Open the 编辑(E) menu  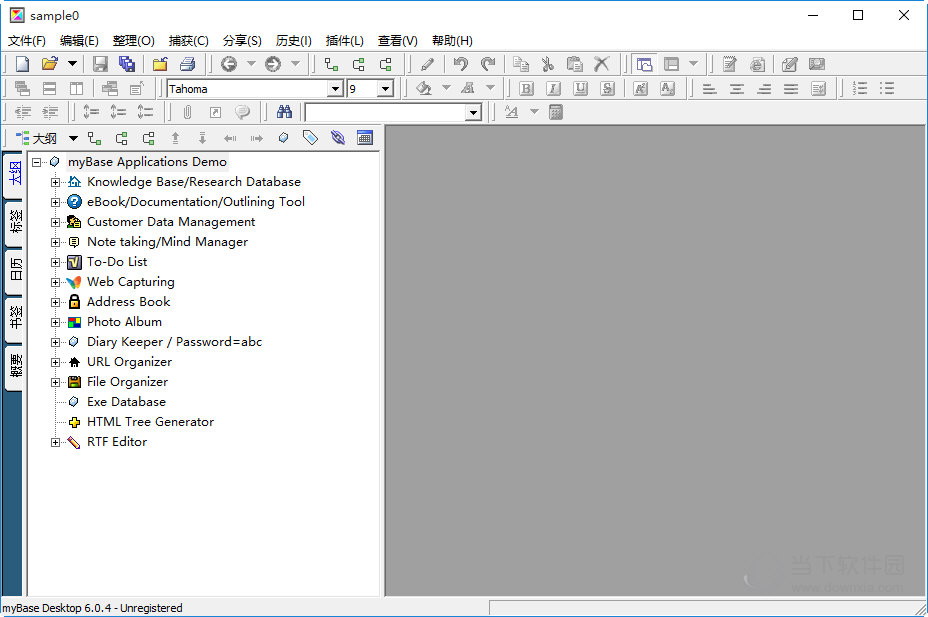79,40
